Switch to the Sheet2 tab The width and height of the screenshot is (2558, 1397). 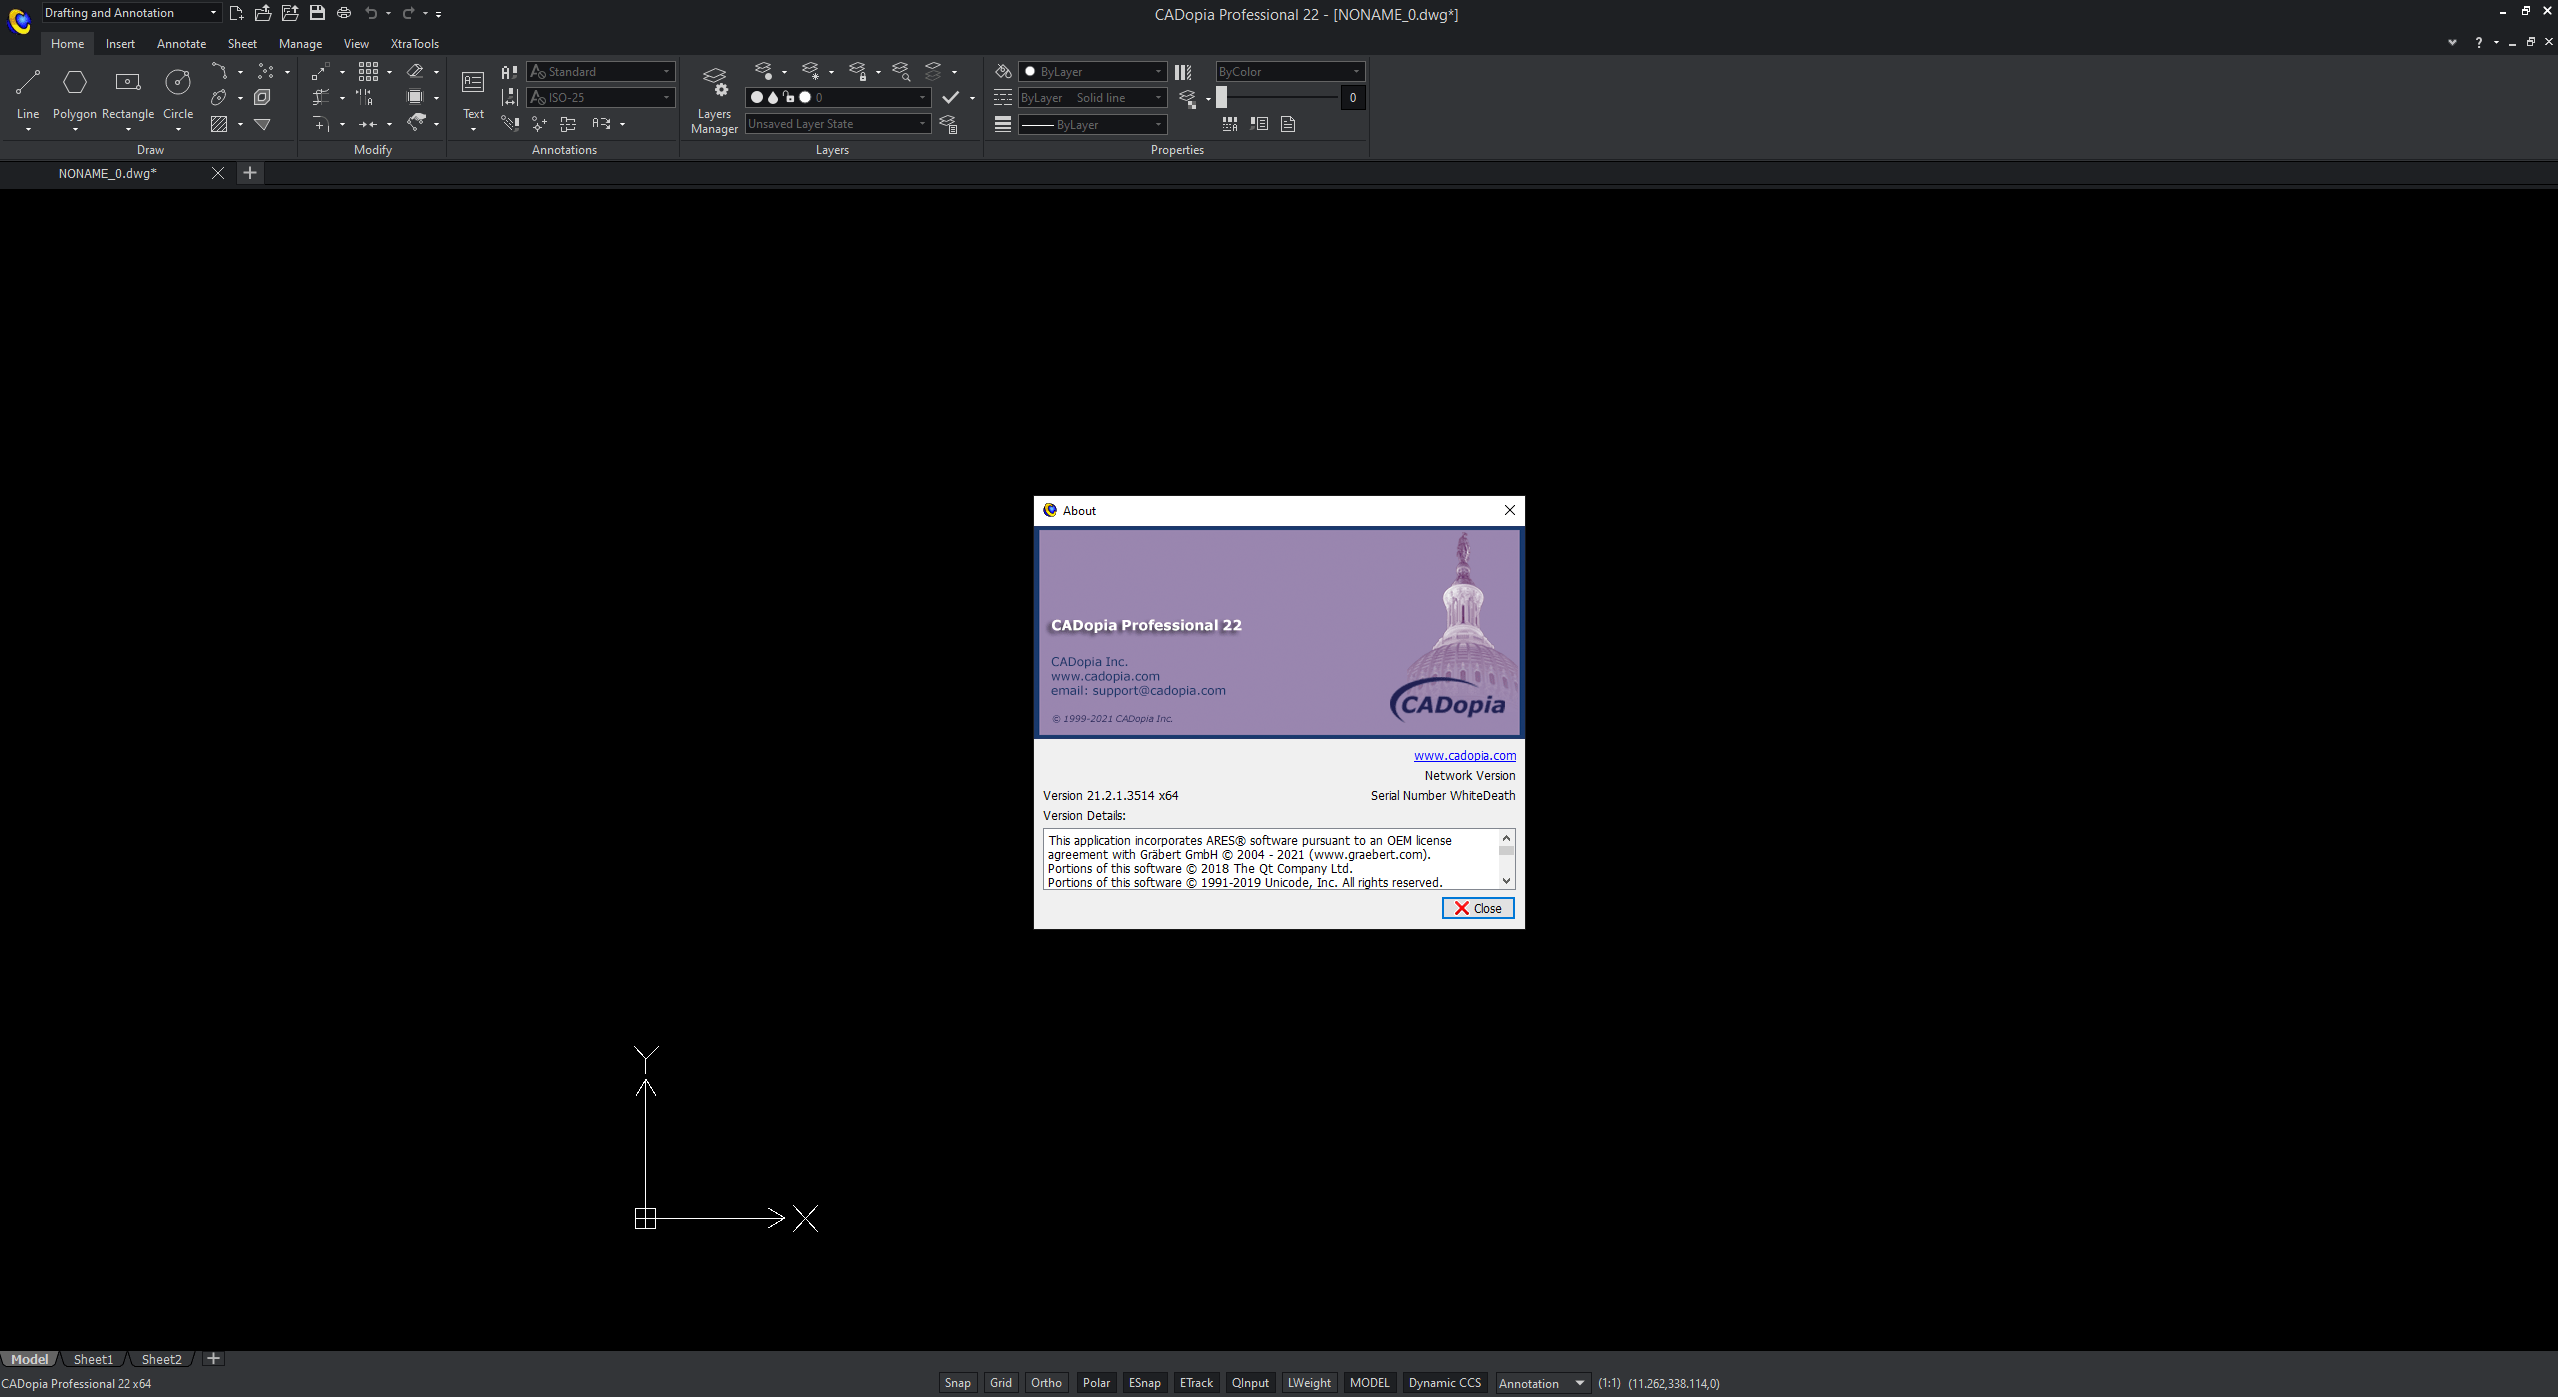pos(161,1359)
